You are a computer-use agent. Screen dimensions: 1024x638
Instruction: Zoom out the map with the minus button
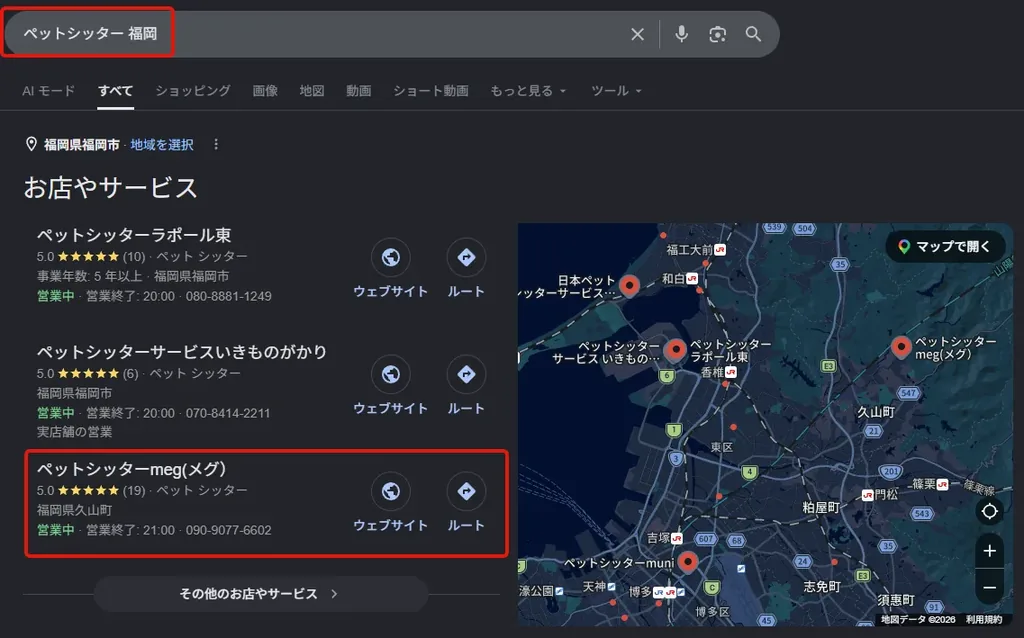click(989, 588)
